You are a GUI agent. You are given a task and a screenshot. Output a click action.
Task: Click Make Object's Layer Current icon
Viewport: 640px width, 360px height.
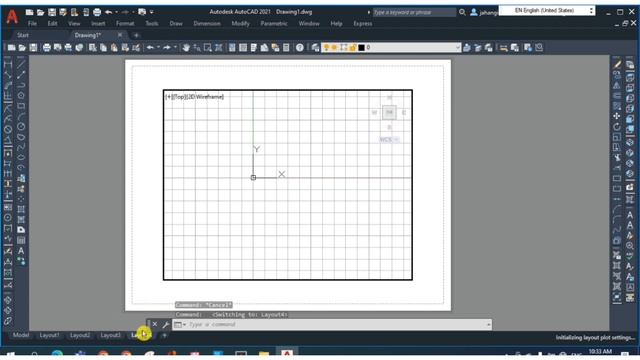pos(467,48)
